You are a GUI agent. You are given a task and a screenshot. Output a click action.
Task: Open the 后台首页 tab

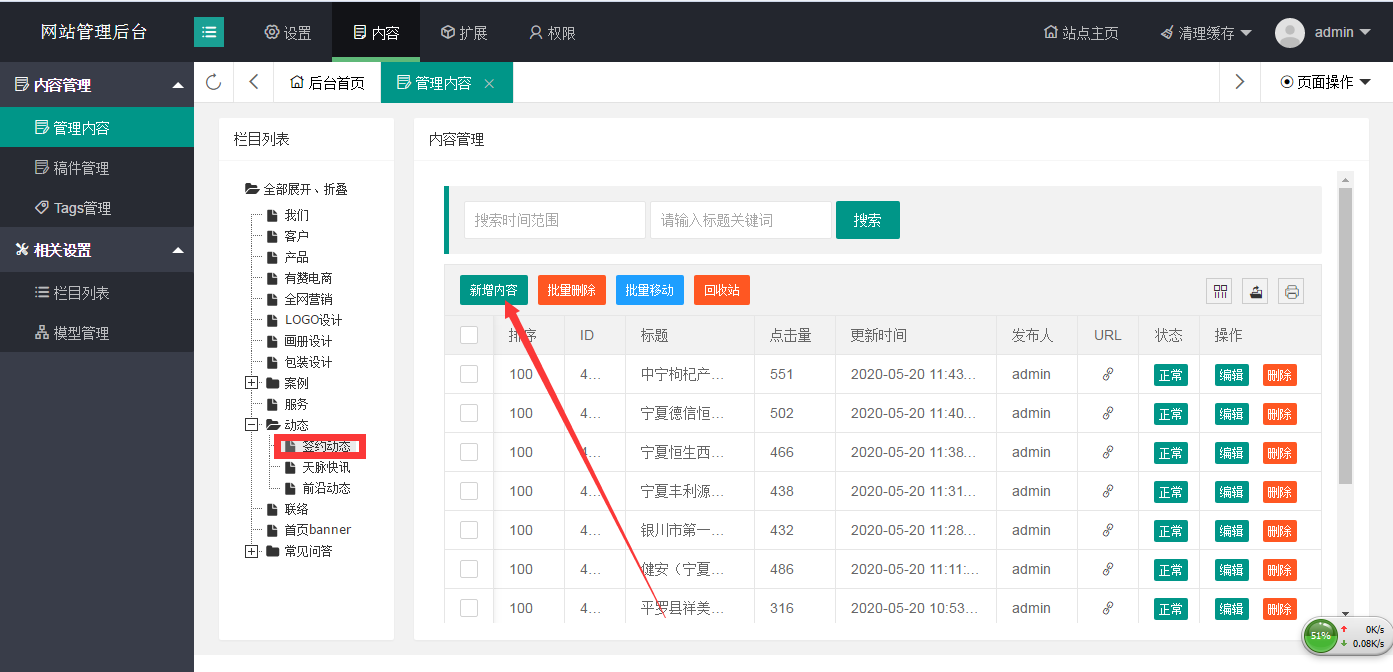click(x=327, y=83)
